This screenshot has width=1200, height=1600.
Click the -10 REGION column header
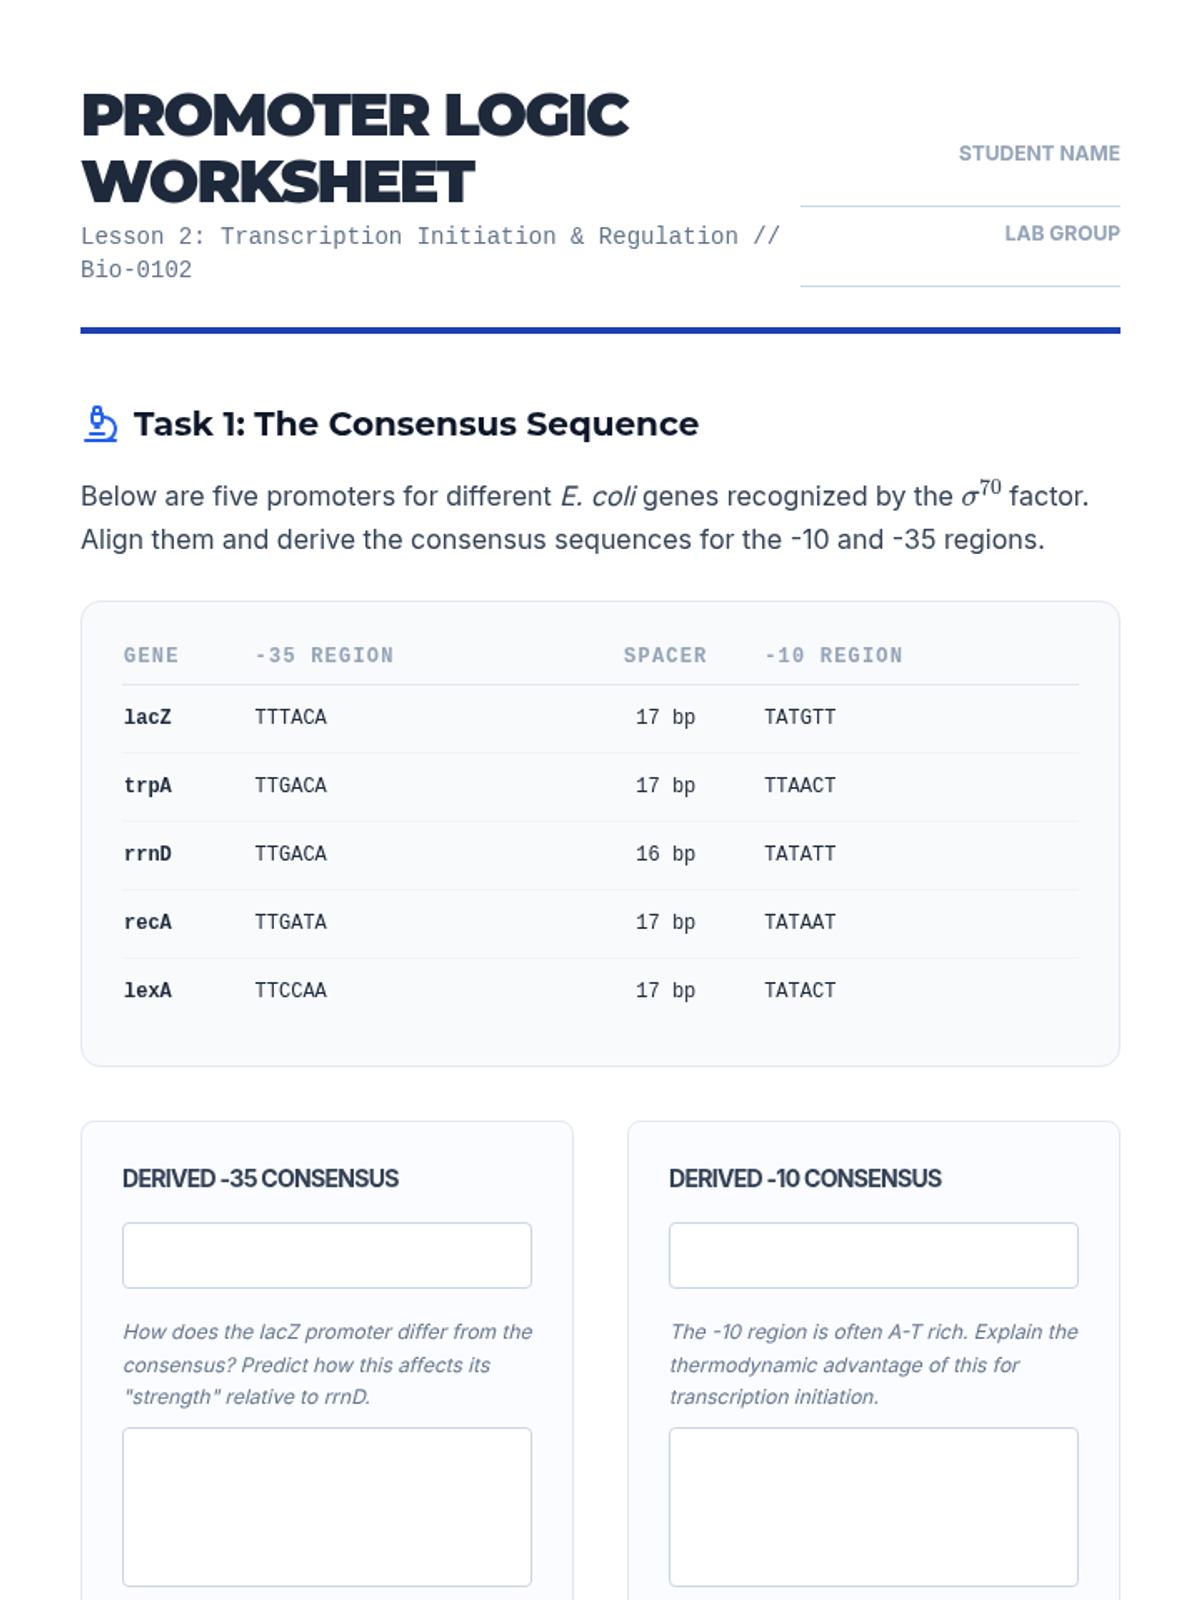(833, 656)
